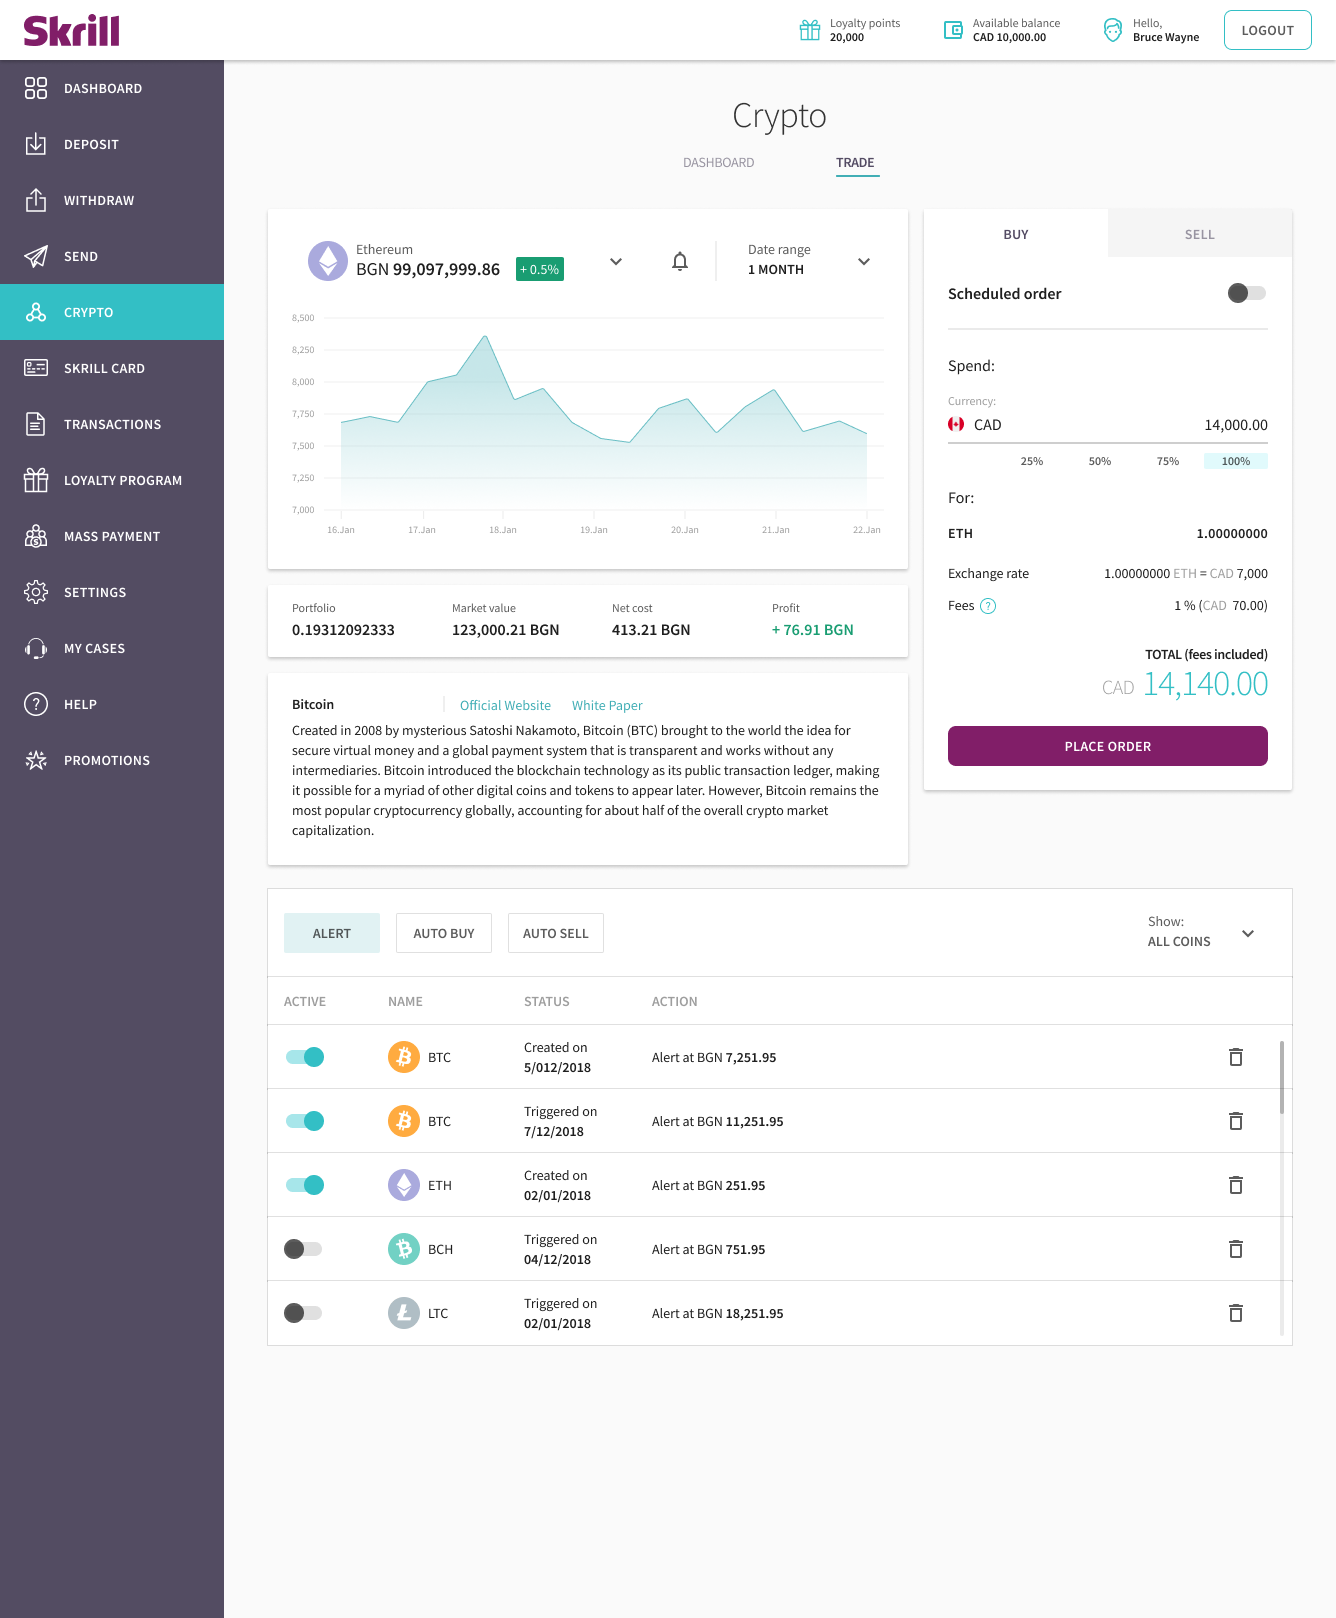The width and height of the screenshot is (1336, 1618).
Task: Open Deposit from the sidebar menu
Action: [x=112, y=144]
